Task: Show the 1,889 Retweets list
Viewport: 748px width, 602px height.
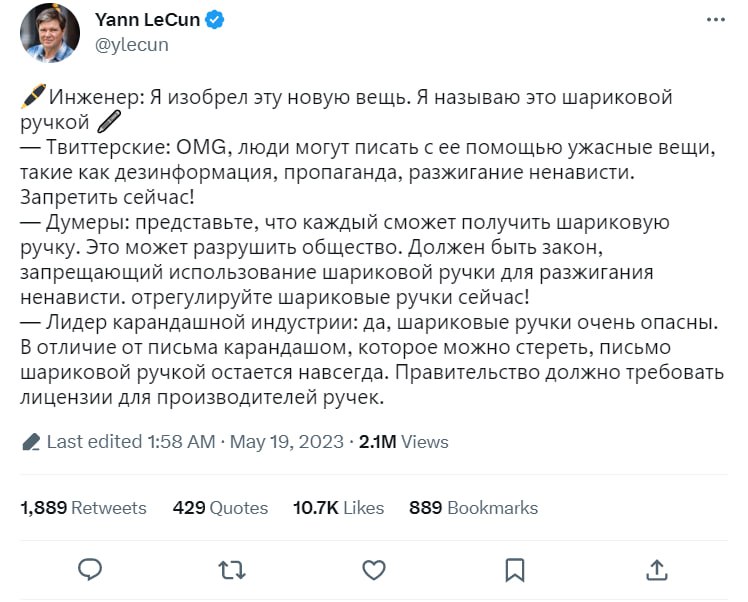Action: click(83, 508)
